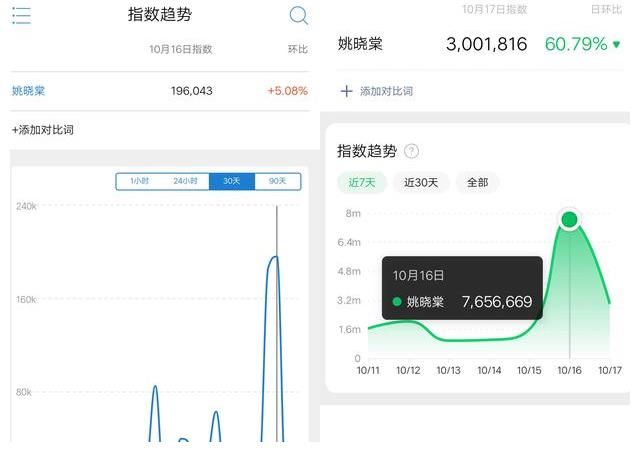The width and height of the screenshot is (640, 462).
Task: Open blue 姚晓棠 keyword link
Action: 28,91
